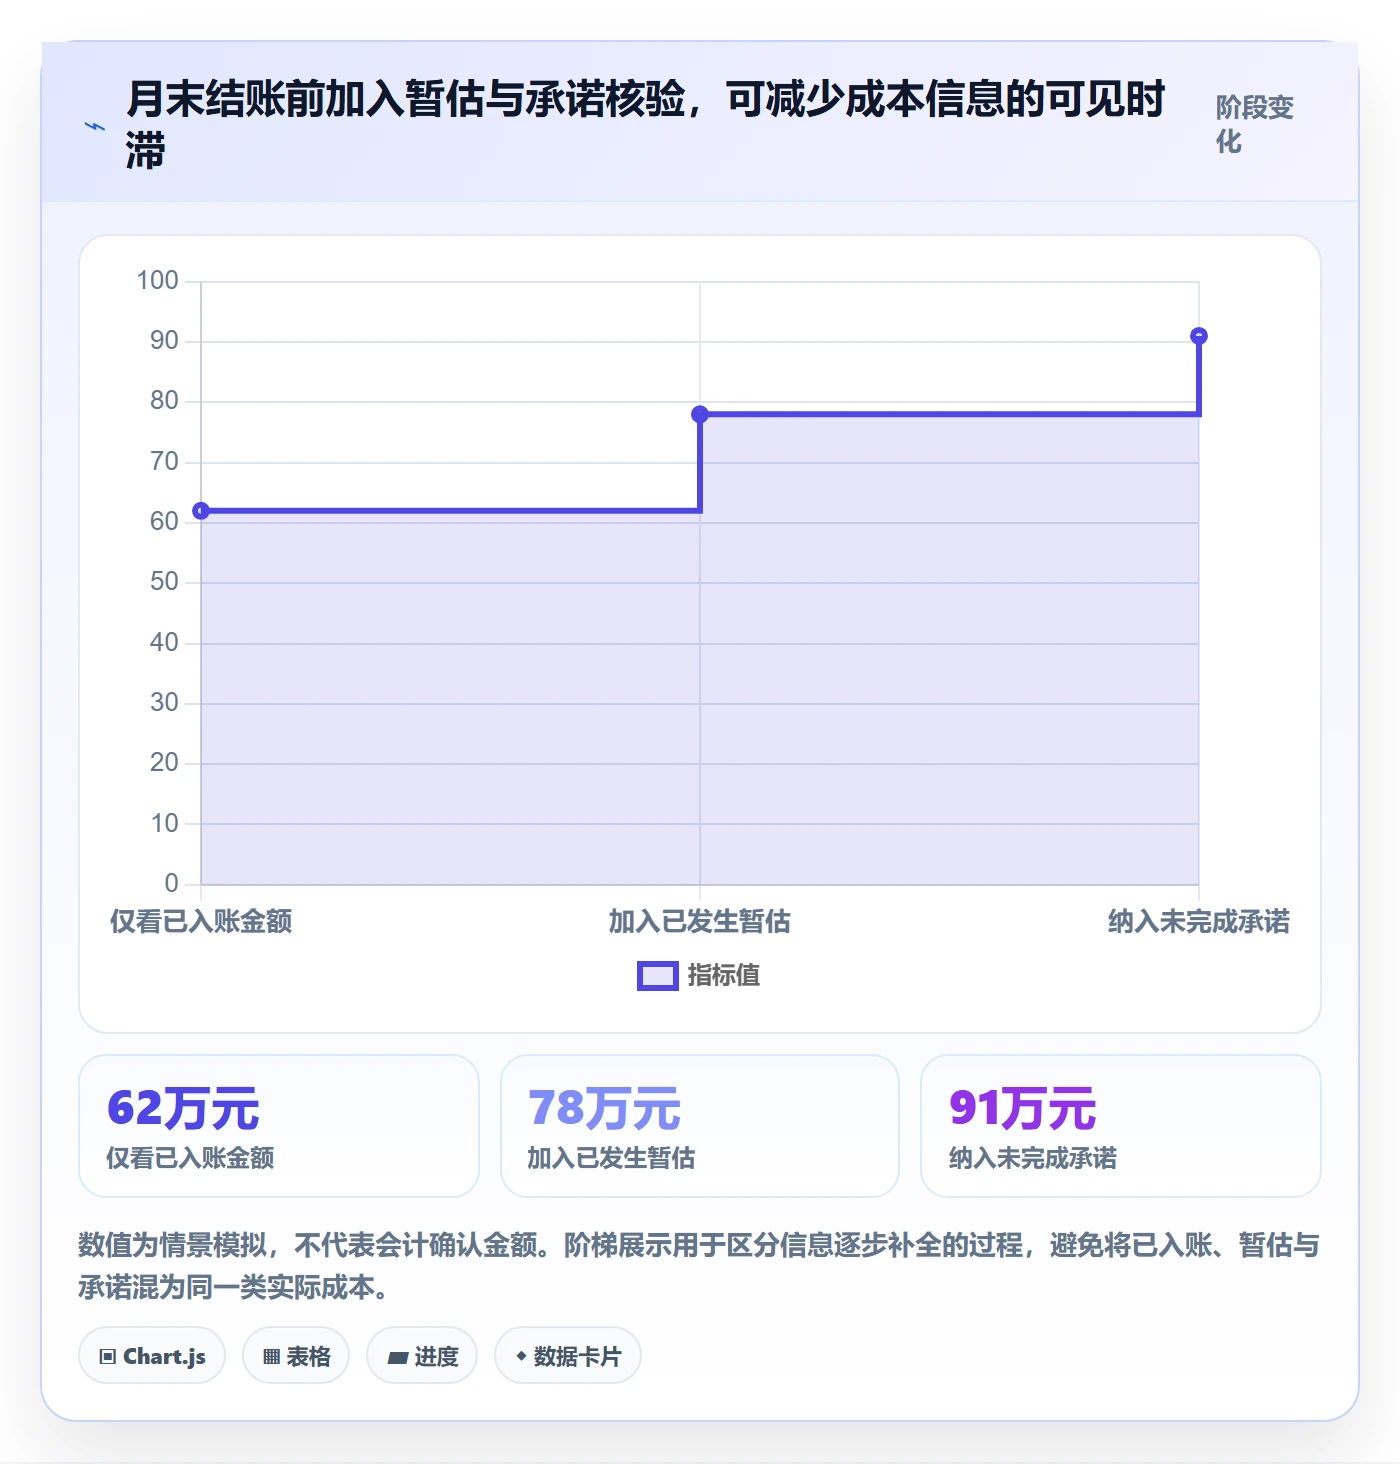Click the y-axis value 50
The width and height of the screenshot is (1400, 1464).
click(x=164, y=582)
